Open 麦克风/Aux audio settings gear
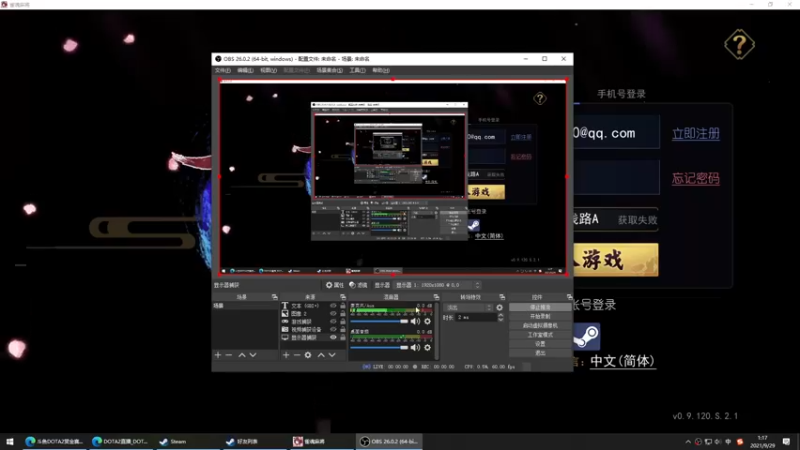 click(428, 321)
